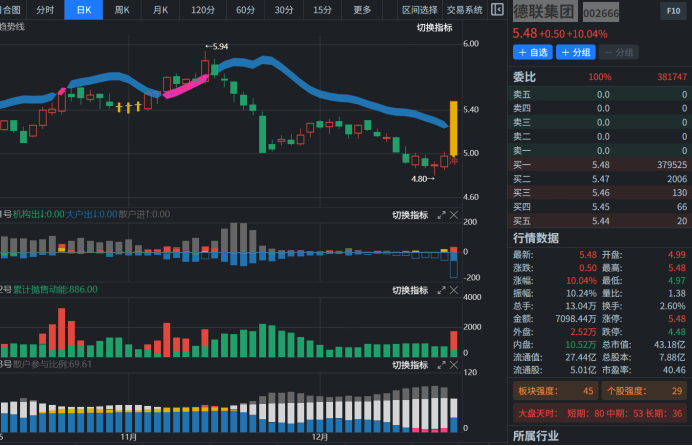
Task: Close the first indicator sub-panel
Action: pos(454,215)
